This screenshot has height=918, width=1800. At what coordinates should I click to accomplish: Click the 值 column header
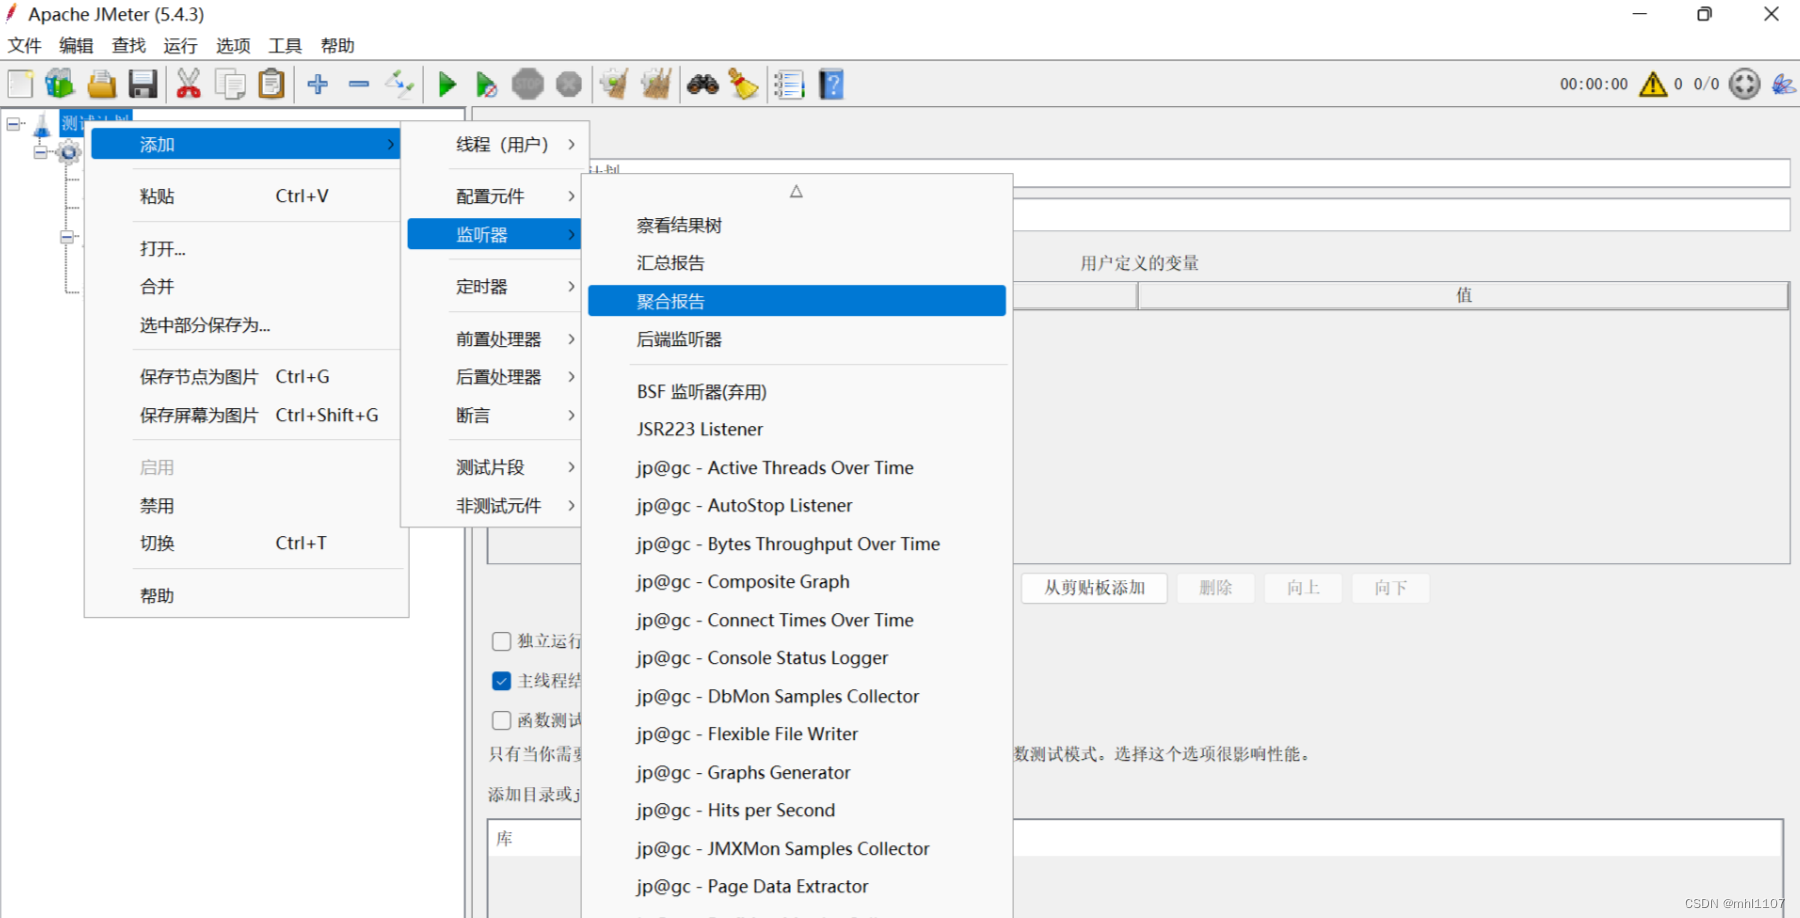point(1463,295)
